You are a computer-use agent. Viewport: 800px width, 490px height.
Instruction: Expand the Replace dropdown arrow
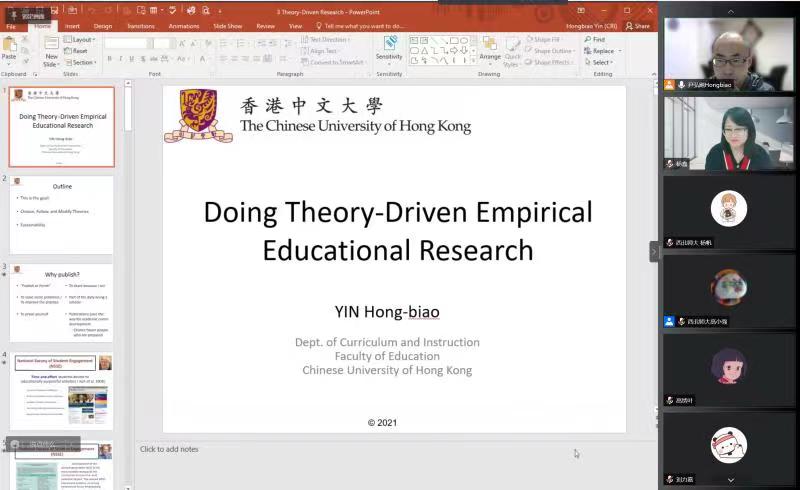pos(620,51)
